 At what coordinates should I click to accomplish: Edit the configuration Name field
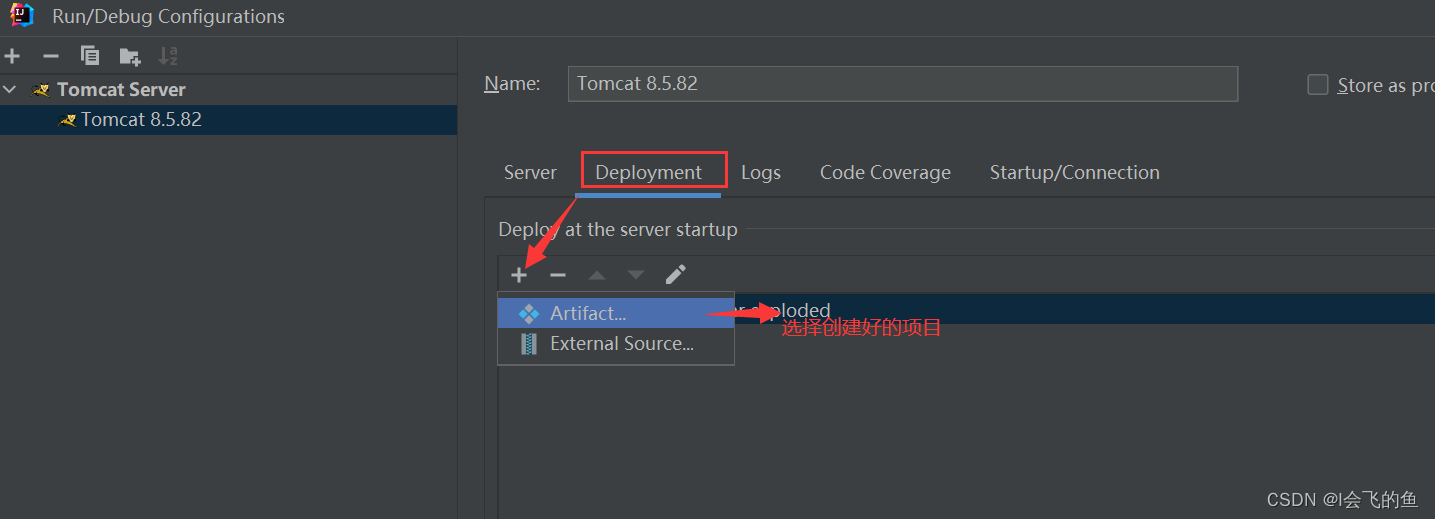tap(903, 84)
